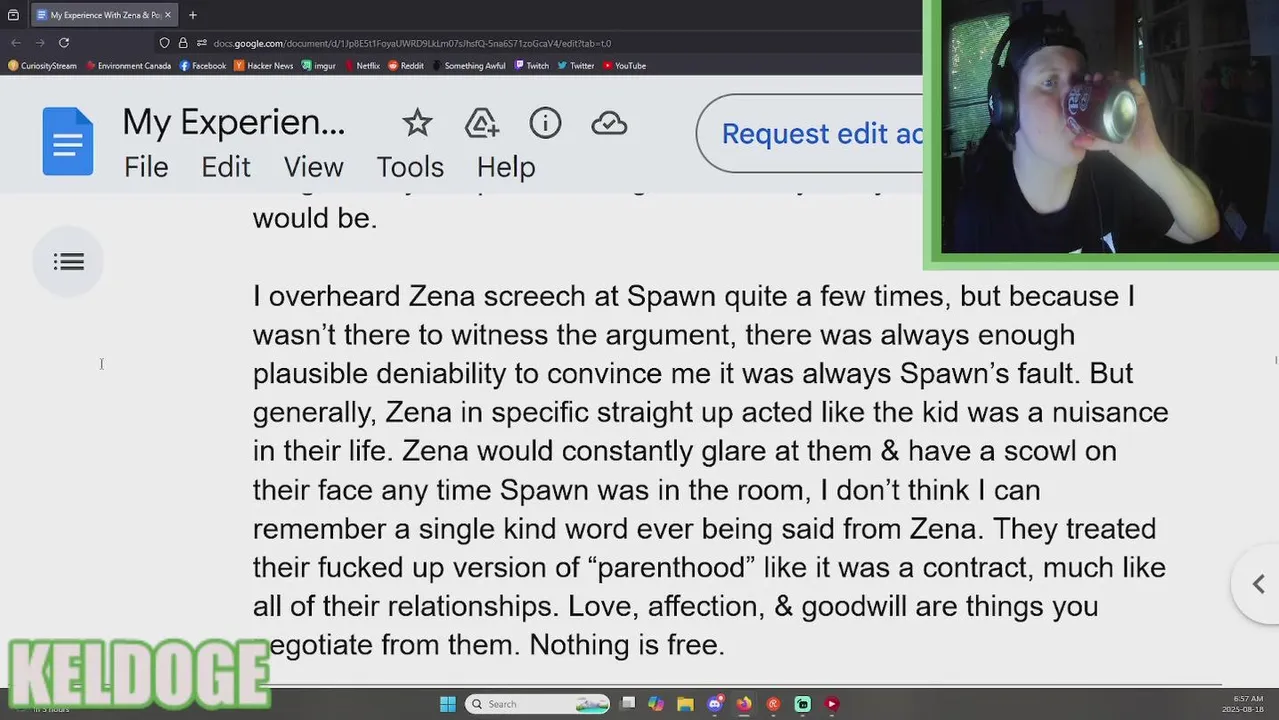Viewport: 1279px width, 720px height.
Task: Expand the side panel chevron arrow
Action: 1258,585
